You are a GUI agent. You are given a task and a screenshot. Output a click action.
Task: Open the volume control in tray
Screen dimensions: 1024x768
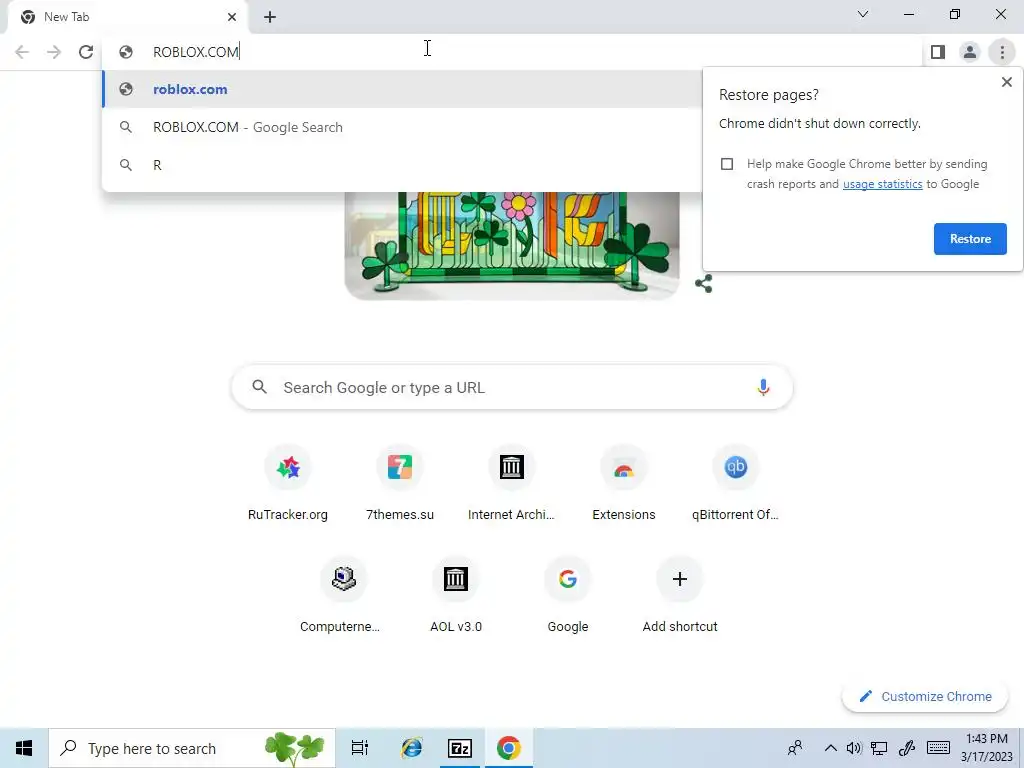(854, 748)
